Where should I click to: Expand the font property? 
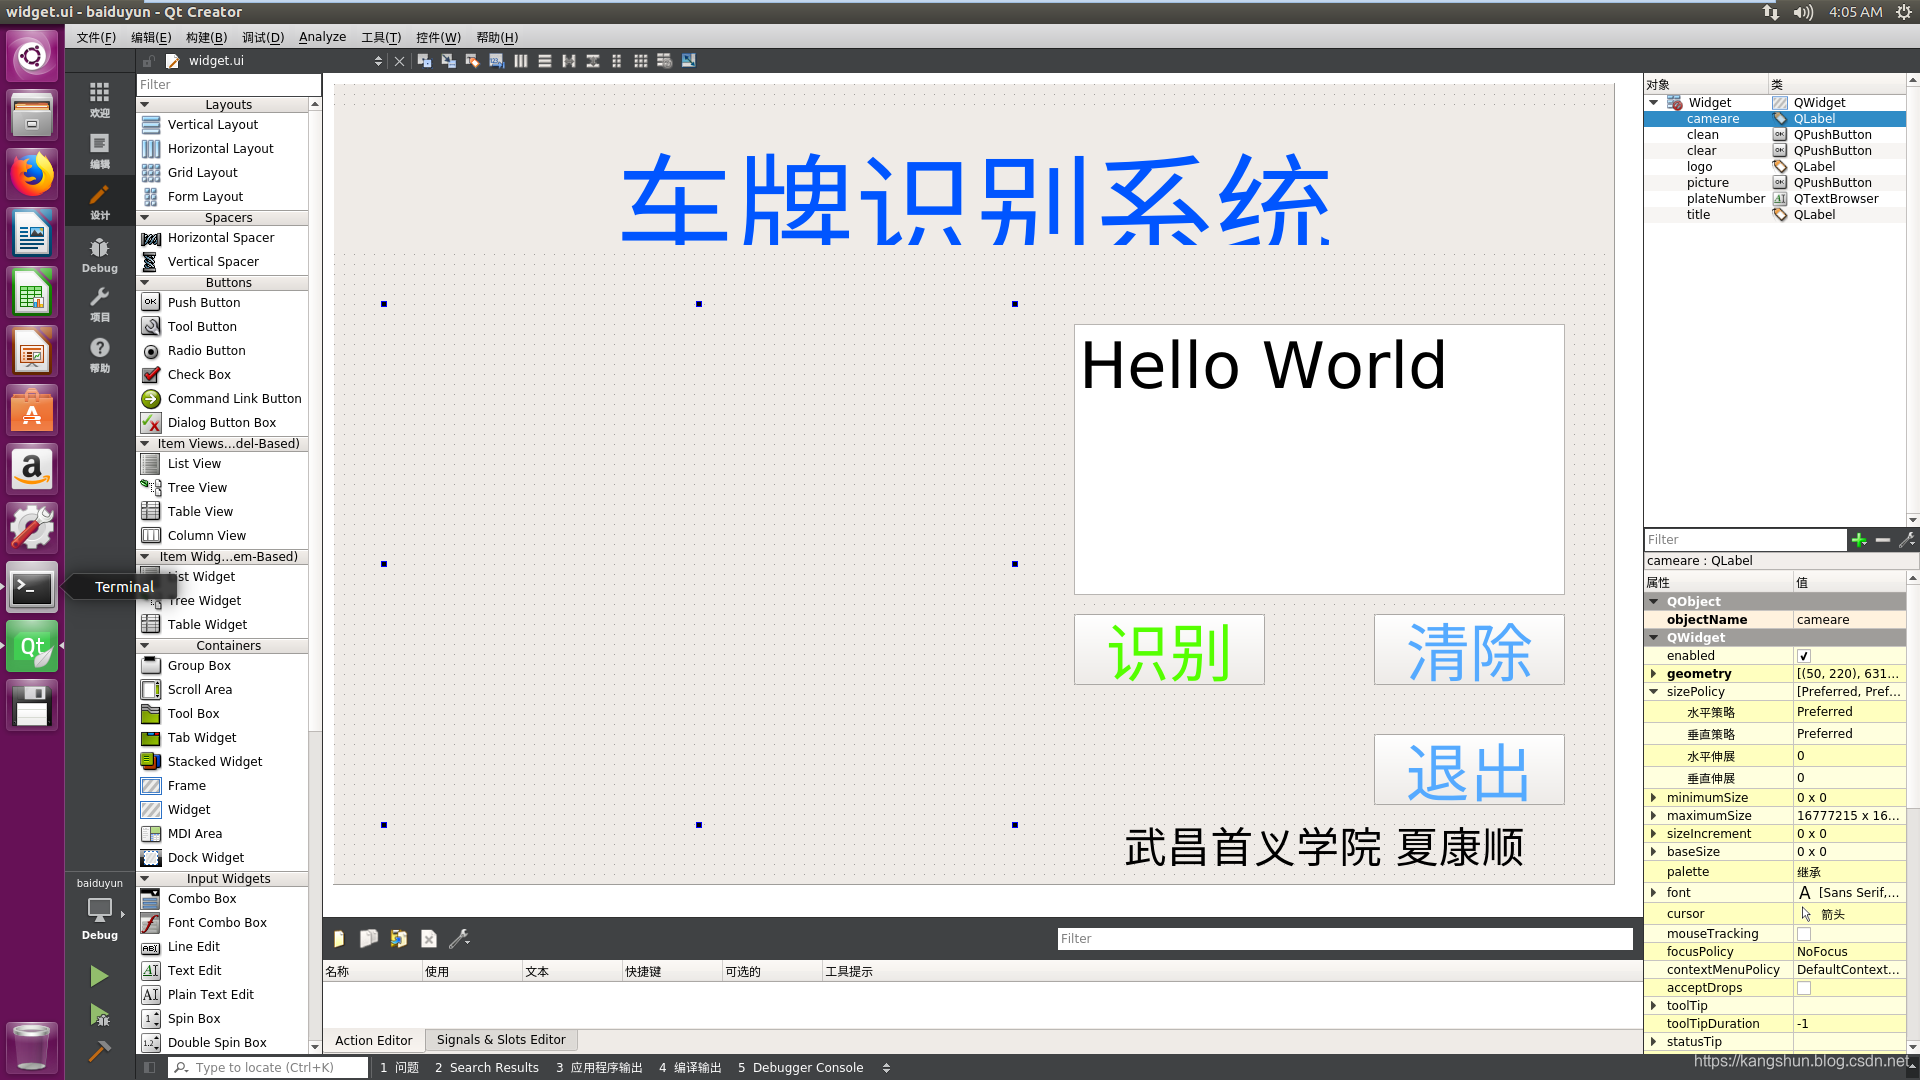[1654, 893]
